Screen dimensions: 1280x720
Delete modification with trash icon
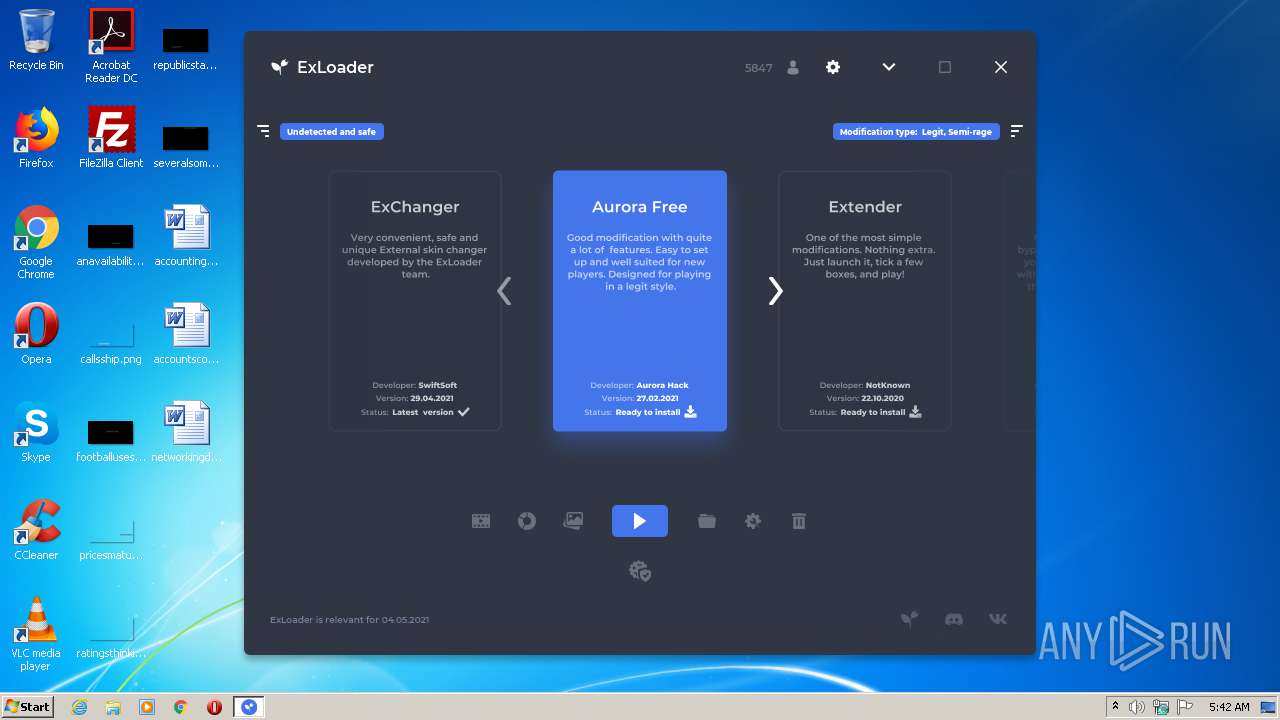tap(799, 521)
